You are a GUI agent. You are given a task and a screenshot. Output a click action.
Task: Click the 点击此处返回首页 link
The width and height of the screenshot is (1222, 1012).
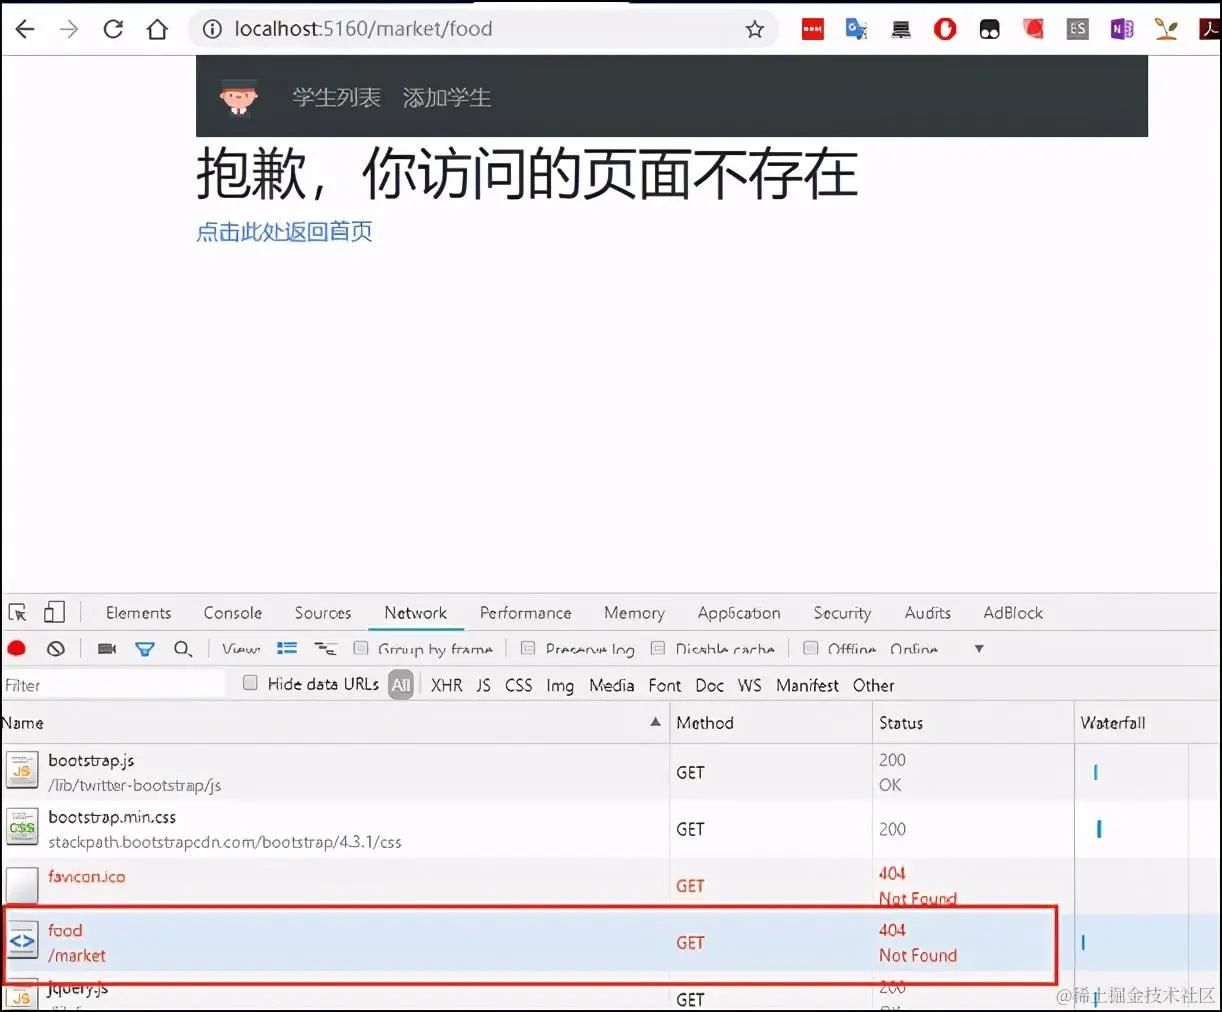click(x=285, y=231)
